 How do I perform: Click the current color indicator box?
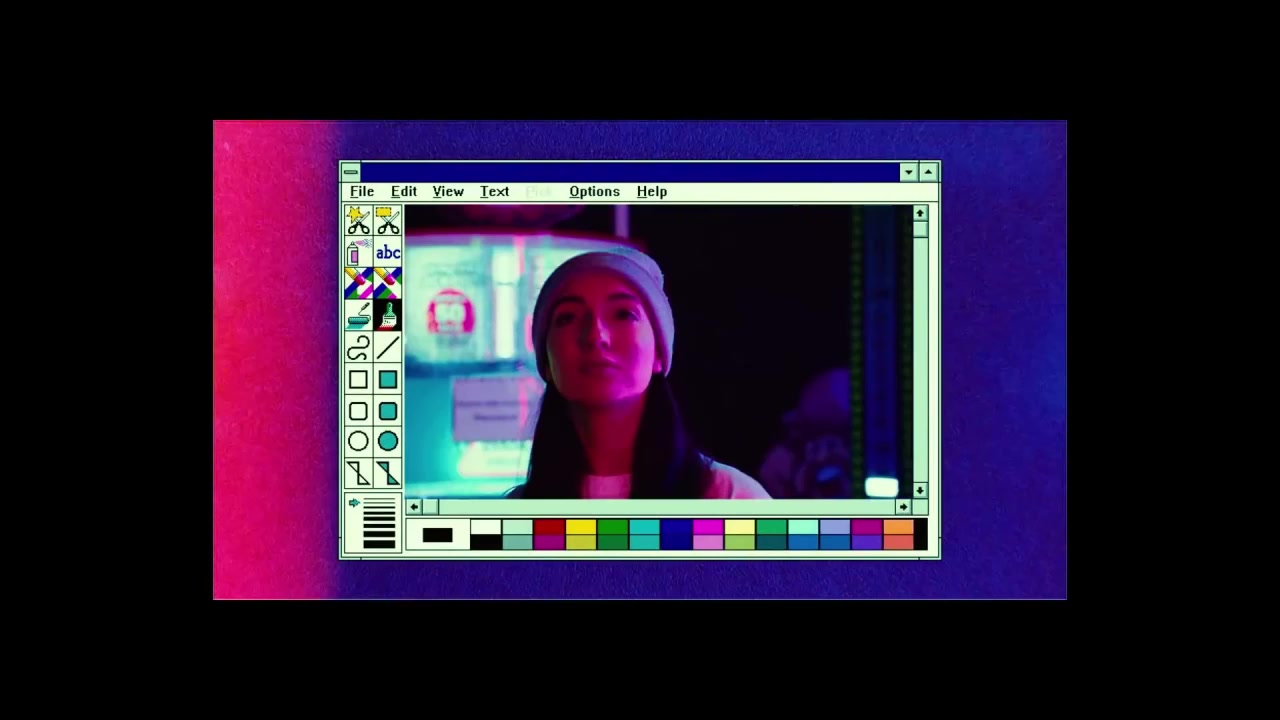437,535
